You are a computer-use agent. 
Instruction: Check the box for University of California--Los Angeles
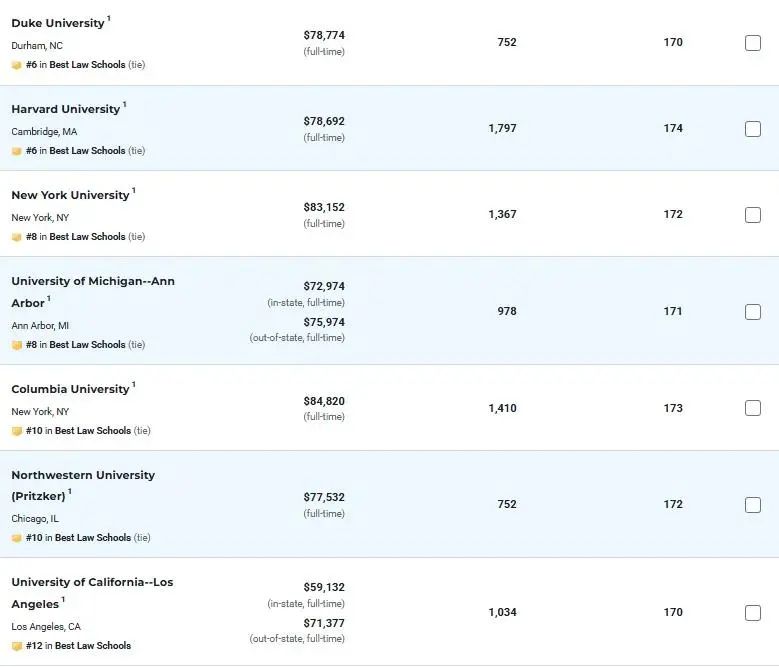pyautogui.click(x=753, y=613)
